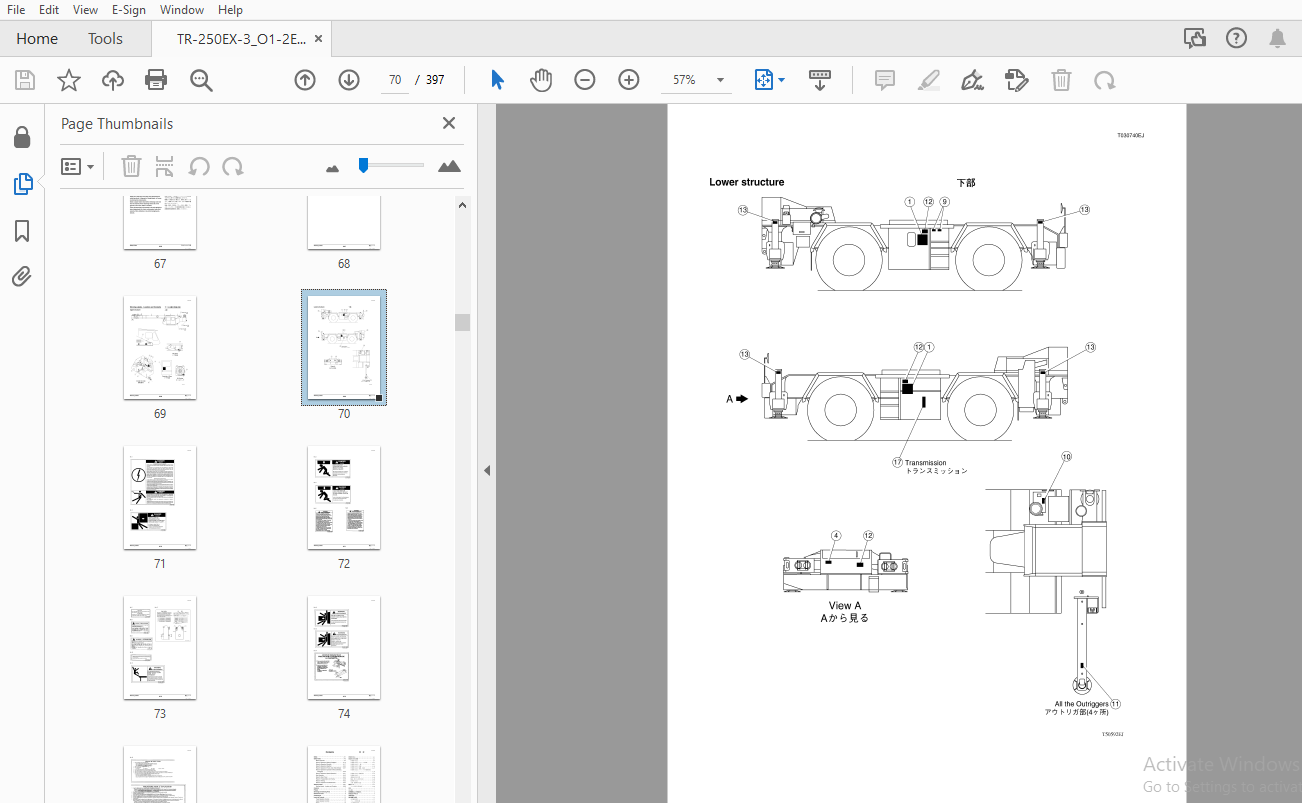Activate the hand pan tool
This screenshot has width=1302, height=803.
[x=541, y=80]
